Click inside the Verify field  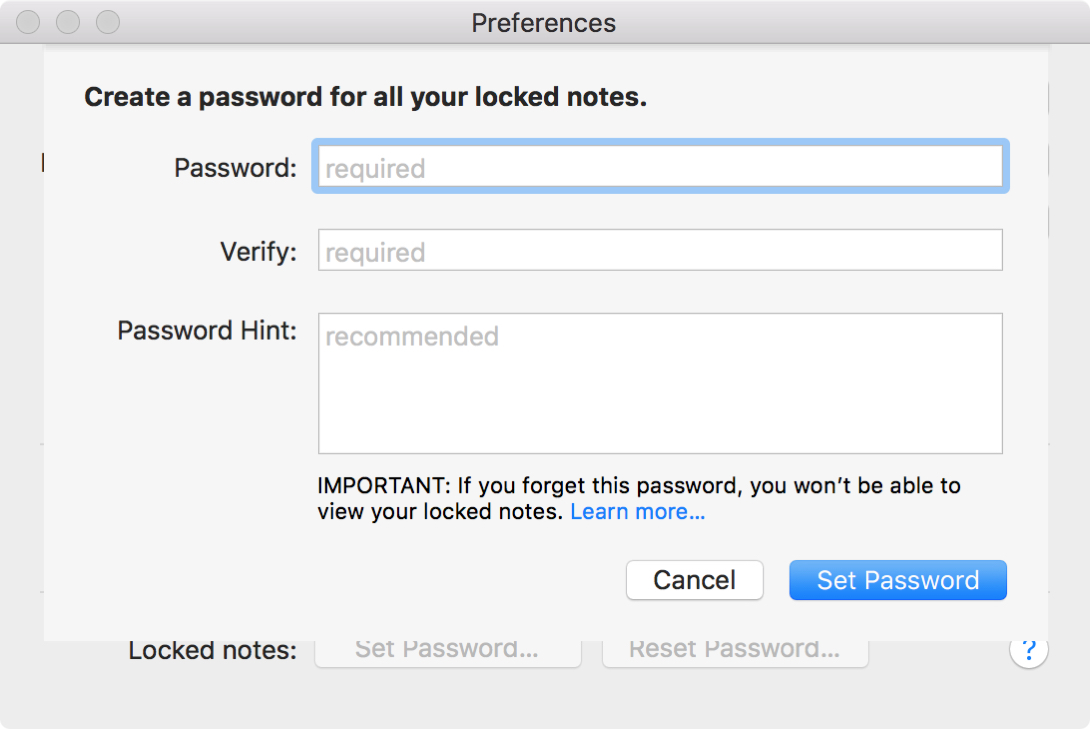click(660, 250)
